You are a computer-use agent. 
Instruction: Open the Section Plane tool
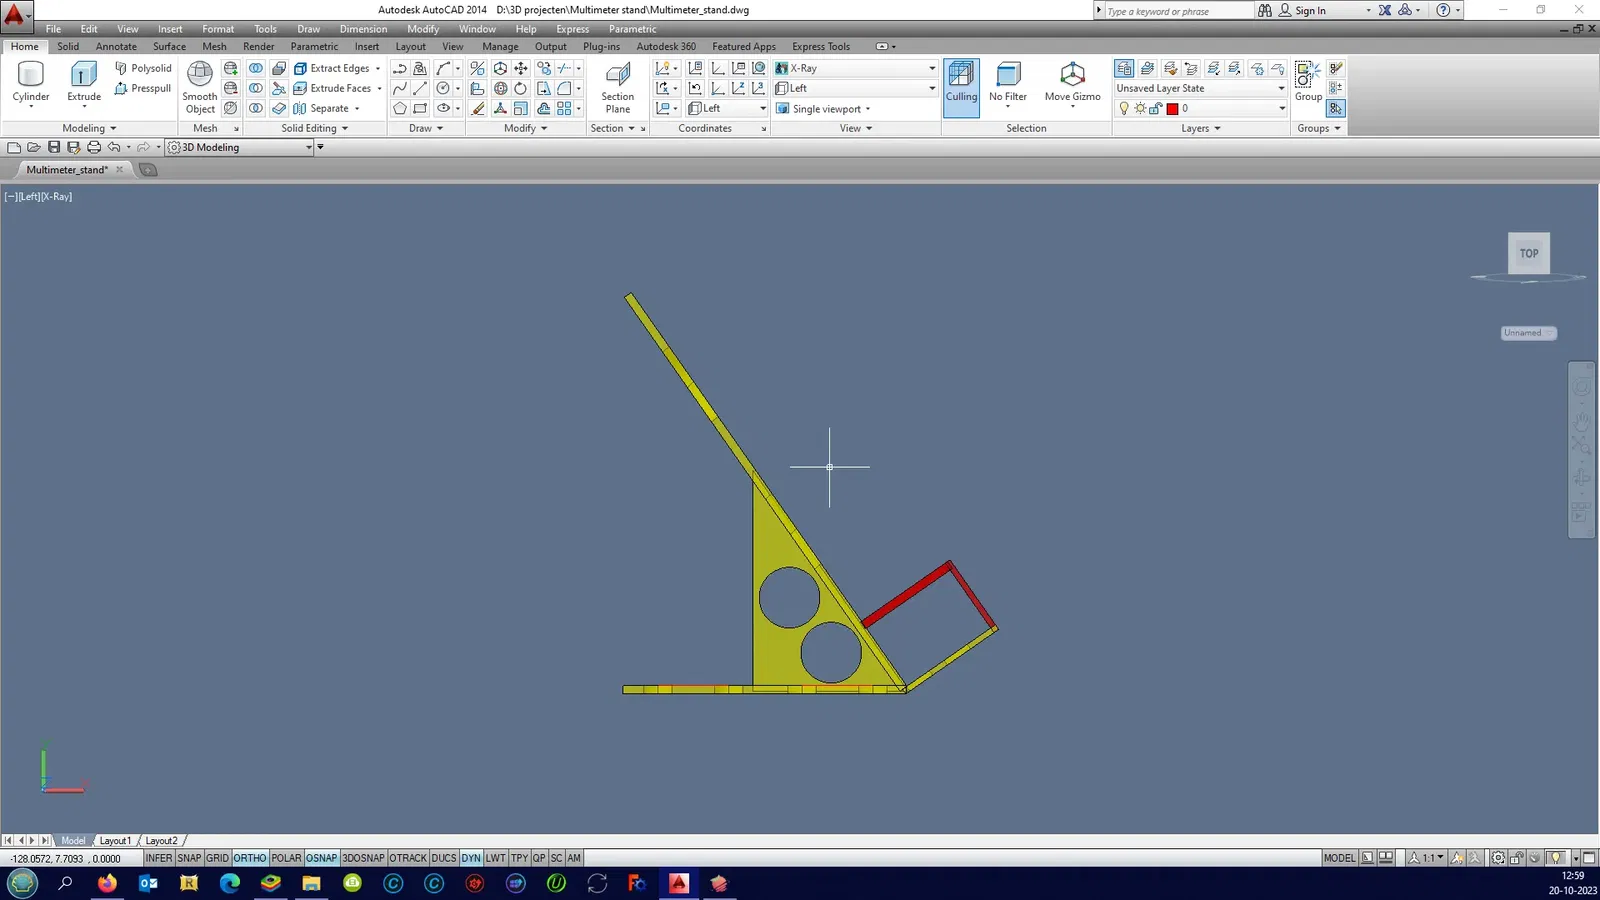(618, 88)
